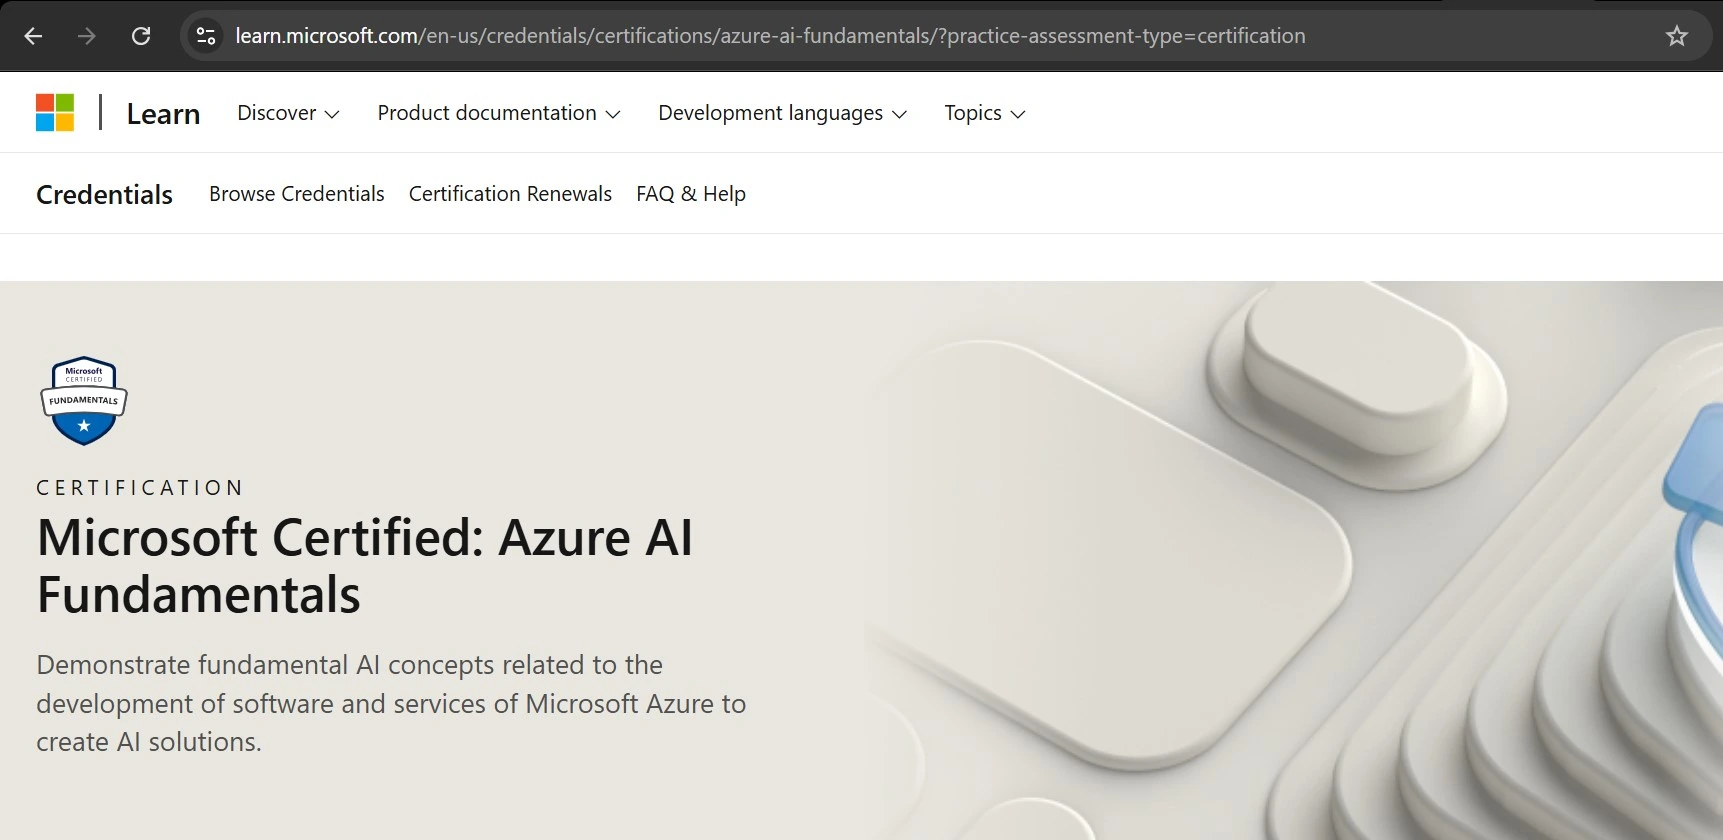
Task: Select the Azure AI Fundamentals heading text
Action: pos(365,566)
